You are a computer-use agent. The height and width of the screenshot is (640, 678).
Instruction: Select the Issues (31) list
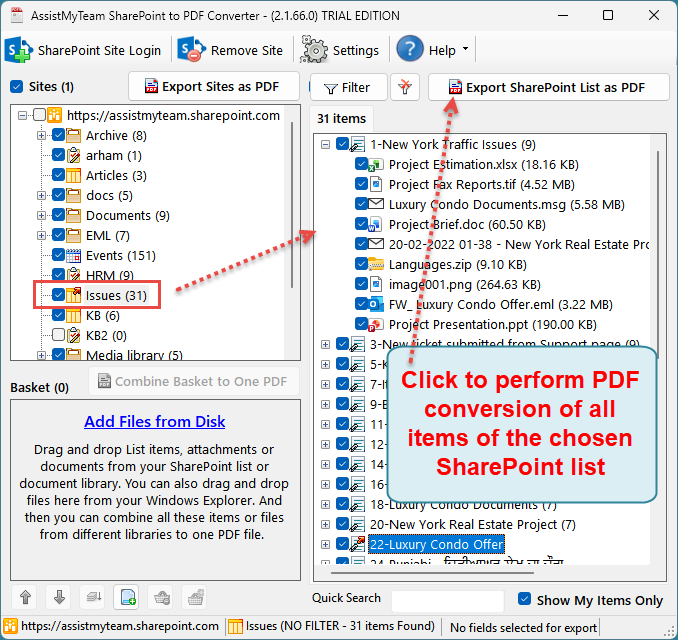[116, 295]
